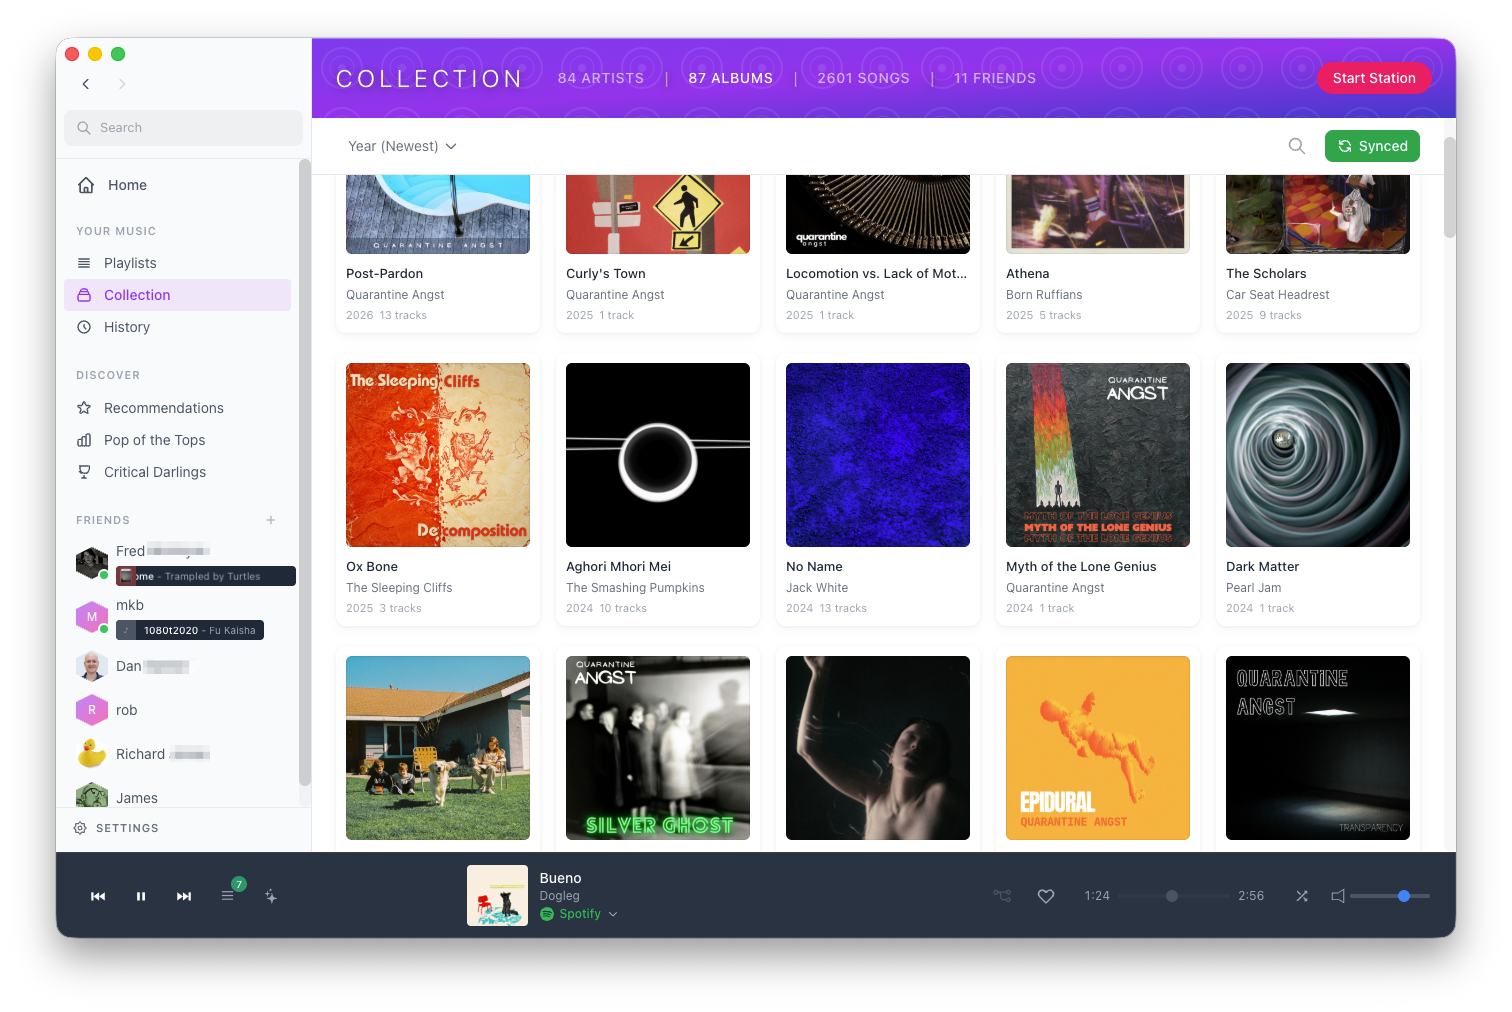The height and width of the screenshot is (1012, 1512).
Task: Pause the current track
Action: coord(140,896)
